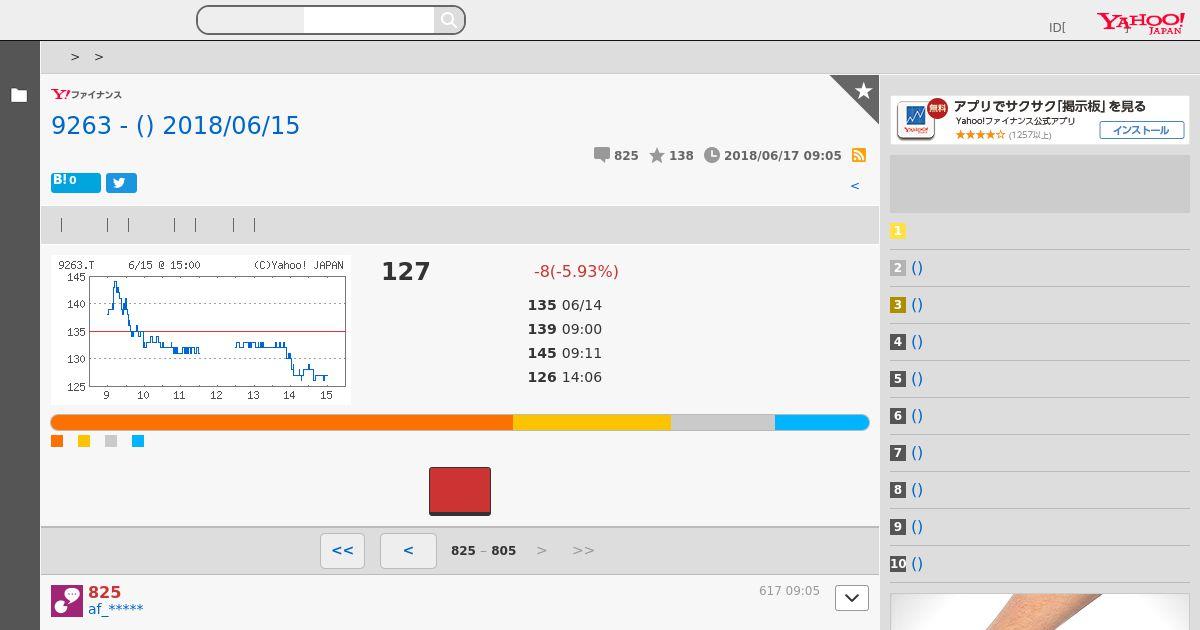This screenshot has height=630, width=1200.
Task: Jump to first page with << button
Action: coord(342,551)
